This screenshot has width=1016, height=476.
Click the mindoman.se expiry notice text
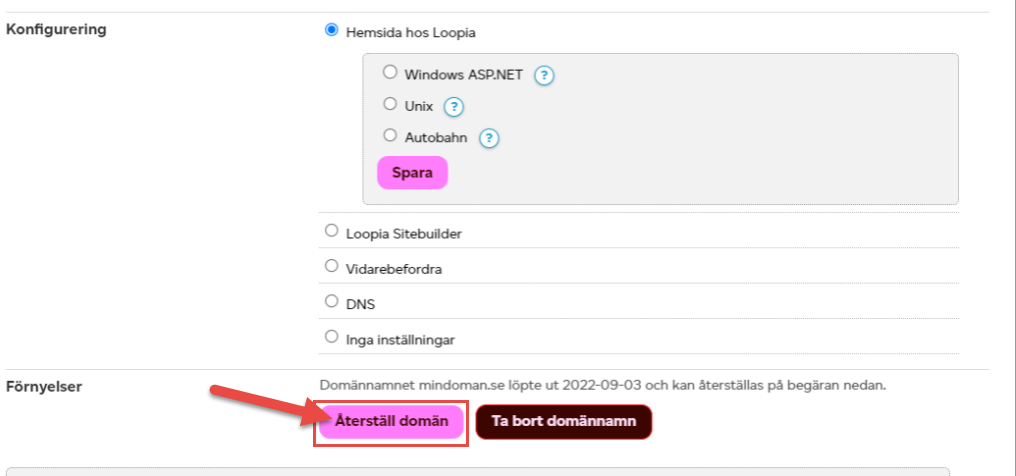(x=602, y=386)
